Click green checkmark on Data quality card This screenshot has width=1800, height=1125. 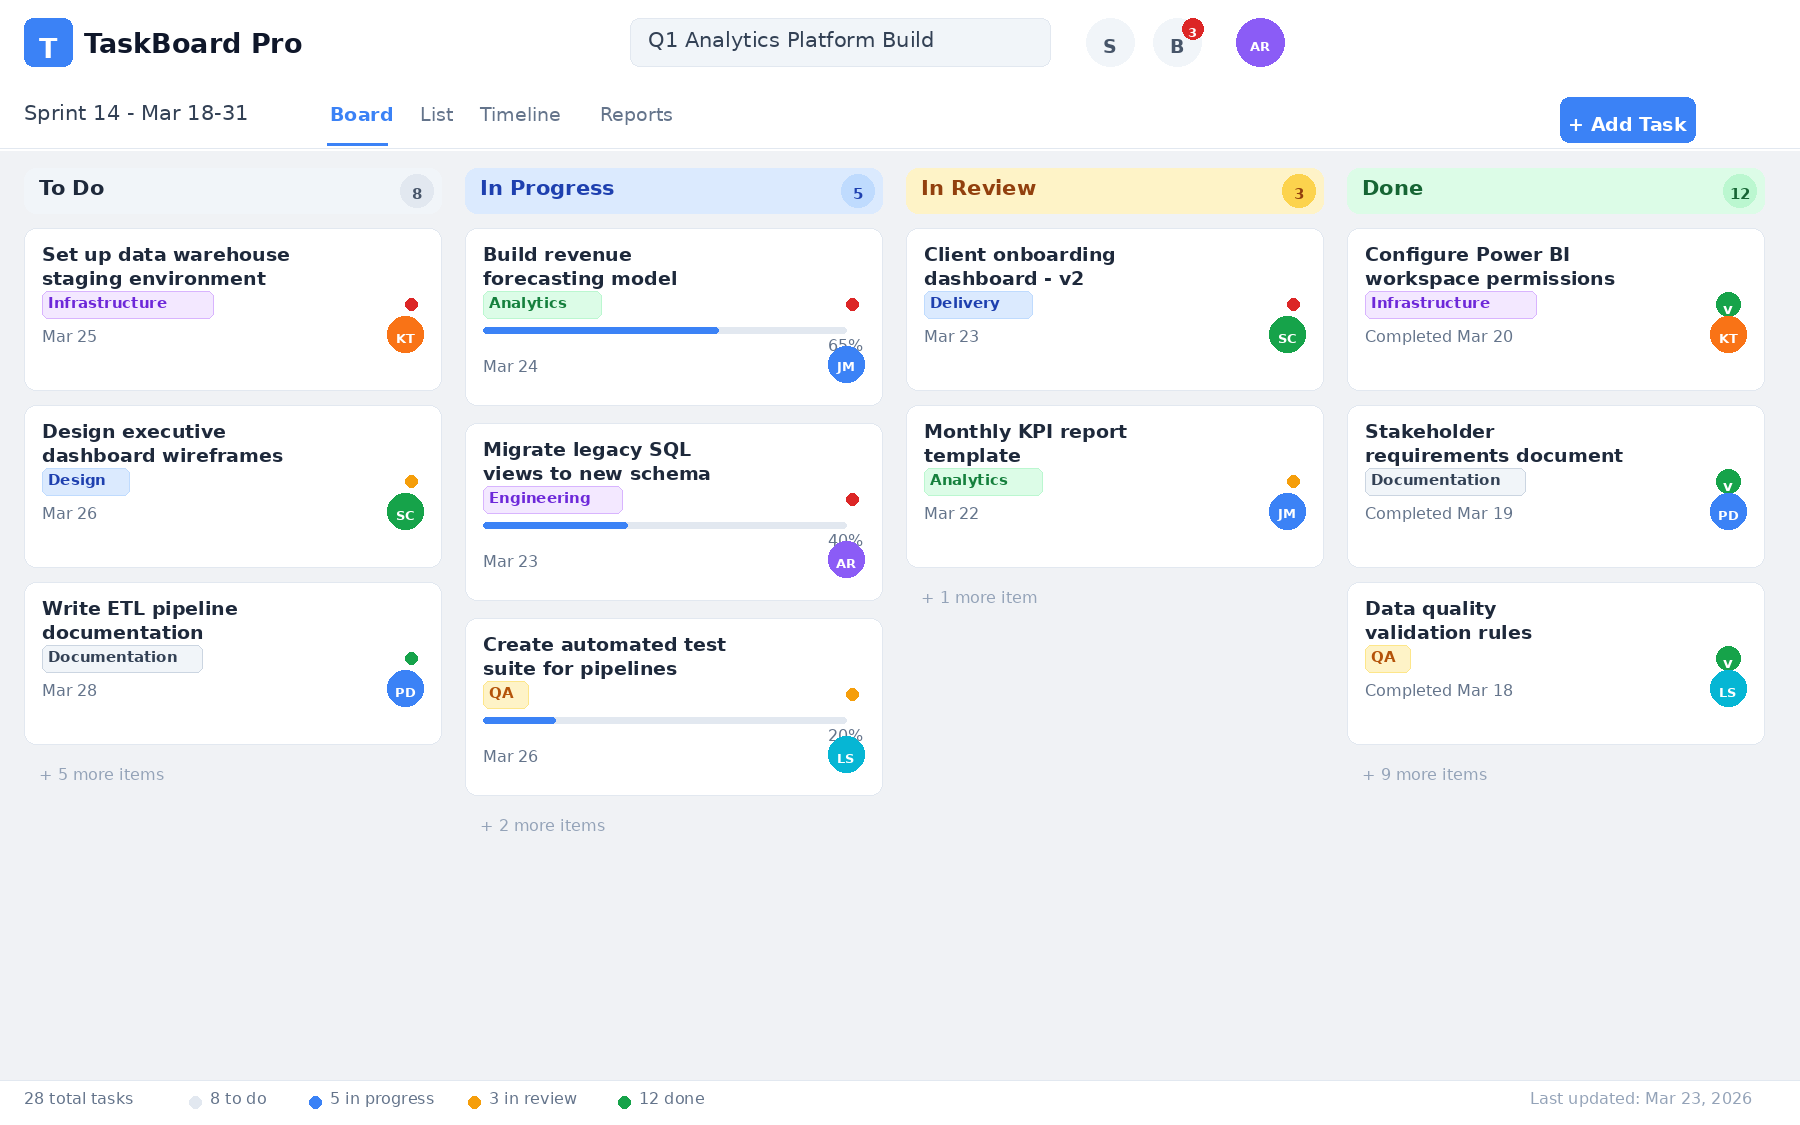click(1728, 659)
